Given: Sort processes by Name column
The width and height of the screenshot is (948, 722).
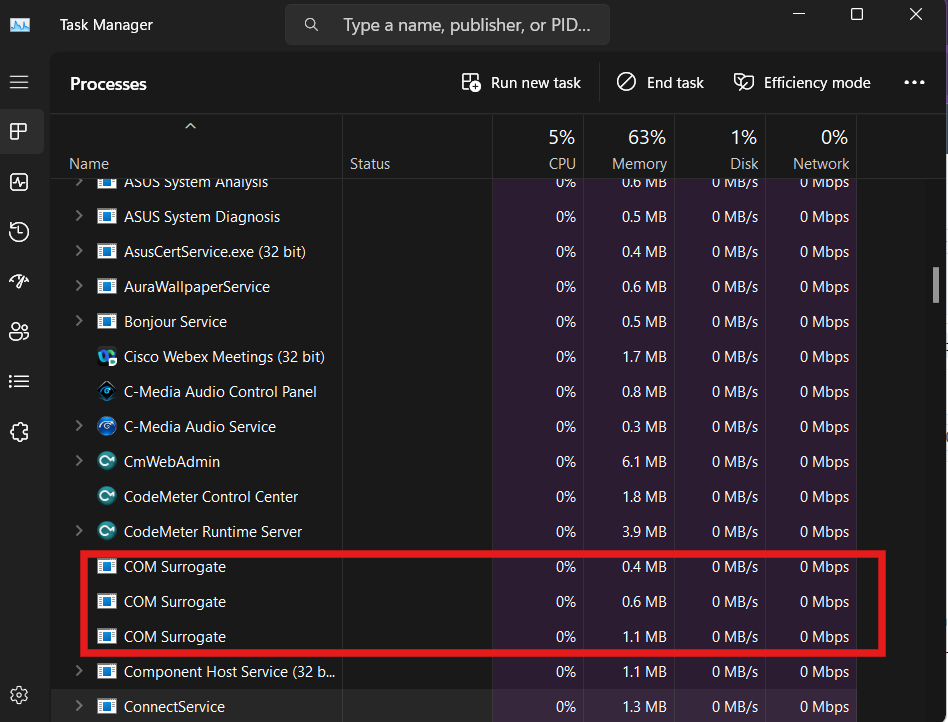Looking at the screenshot, I should 196,147.
